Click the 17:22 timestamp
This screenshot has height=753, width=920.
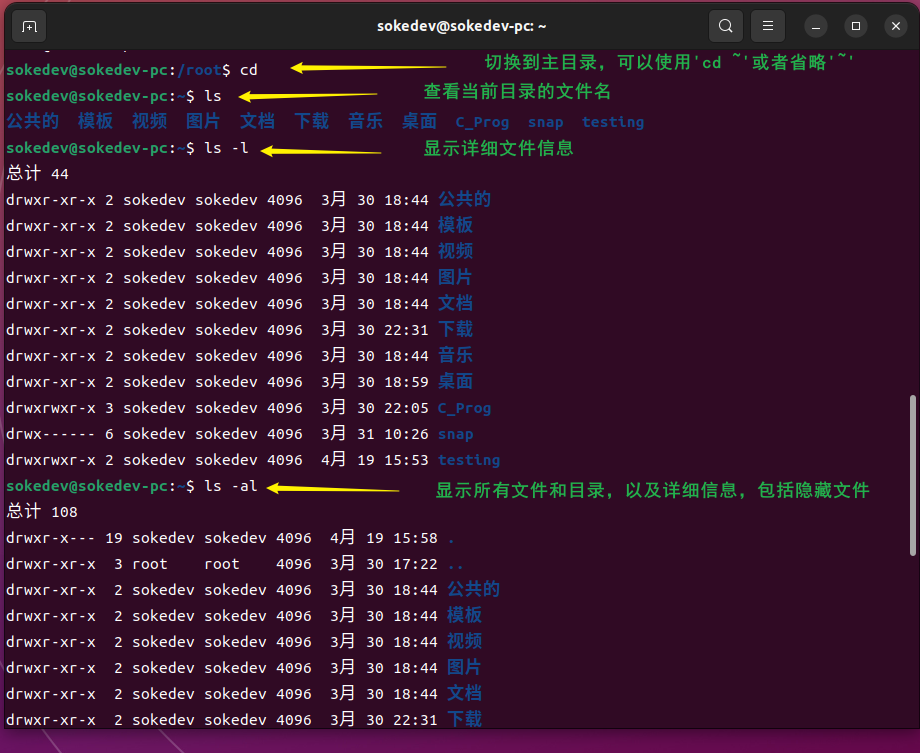(415, 564)
